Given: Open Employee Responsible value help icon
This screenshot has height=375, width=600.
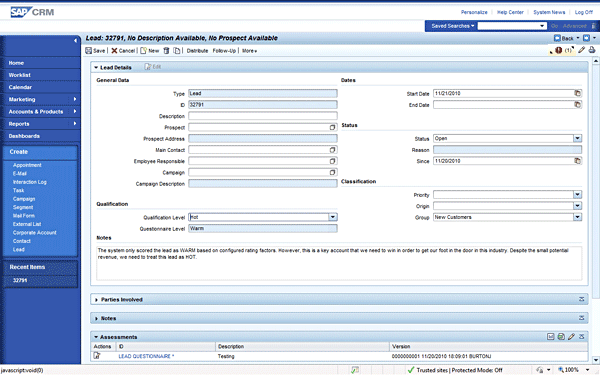Looking at the screenshot, I should click(333, 161).
